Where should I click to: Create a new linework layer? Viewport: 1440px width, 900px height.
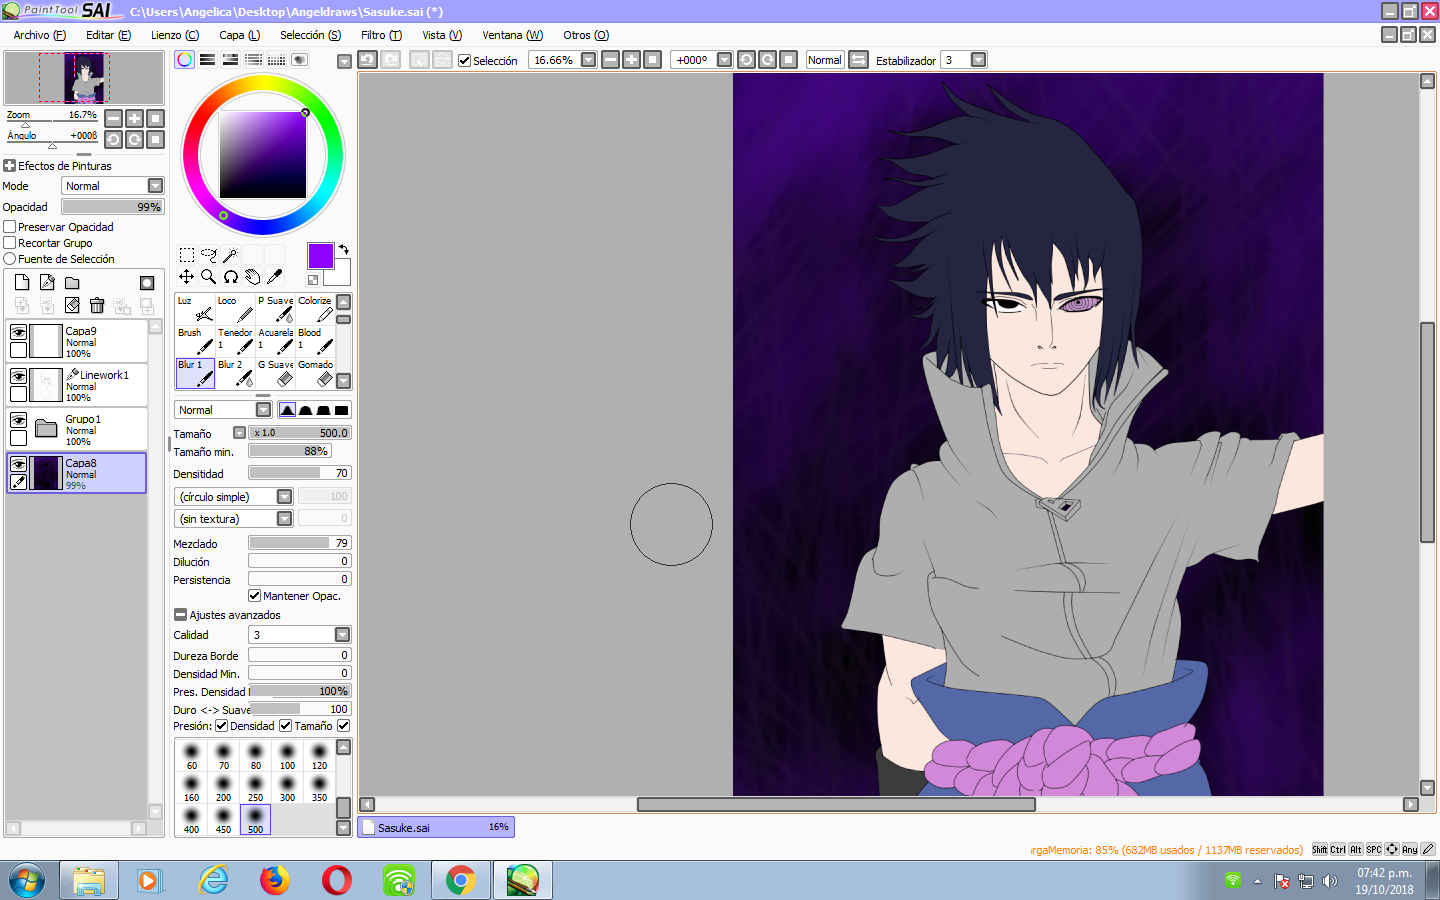coord(47,283)
